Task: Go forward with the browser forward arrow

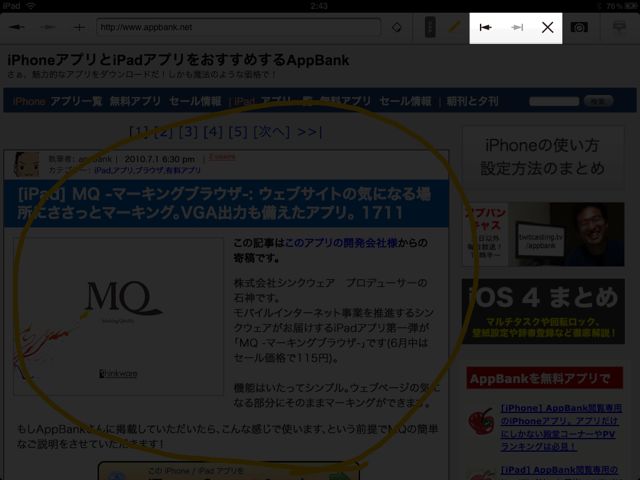Action: [48, 27]
